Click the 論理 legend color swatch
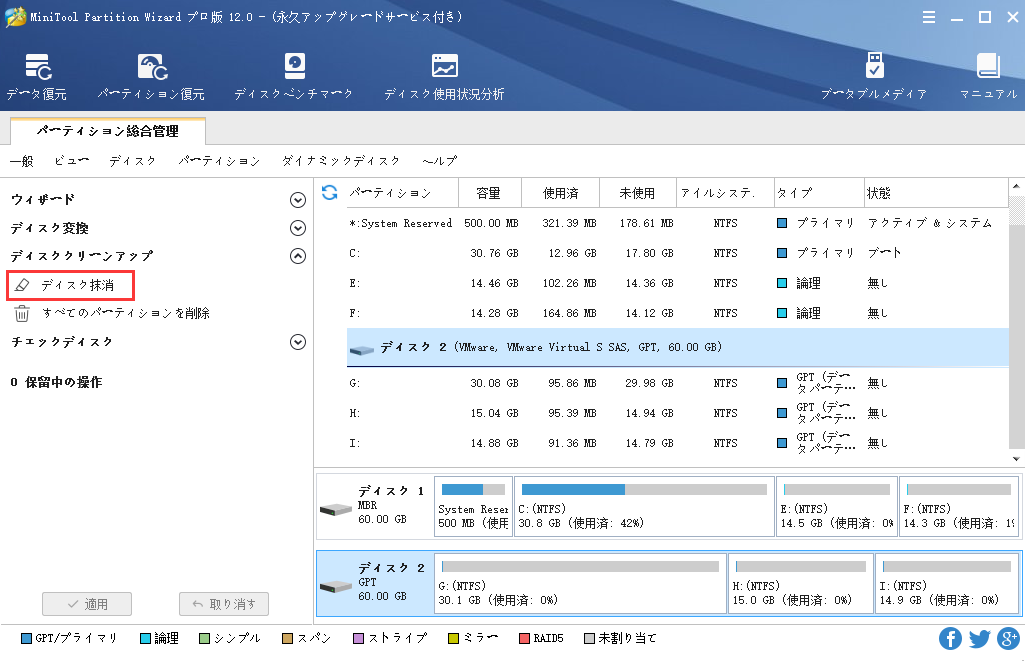Screen dimensions: 1025x661 pyautogui.click(x=146, y=639)
